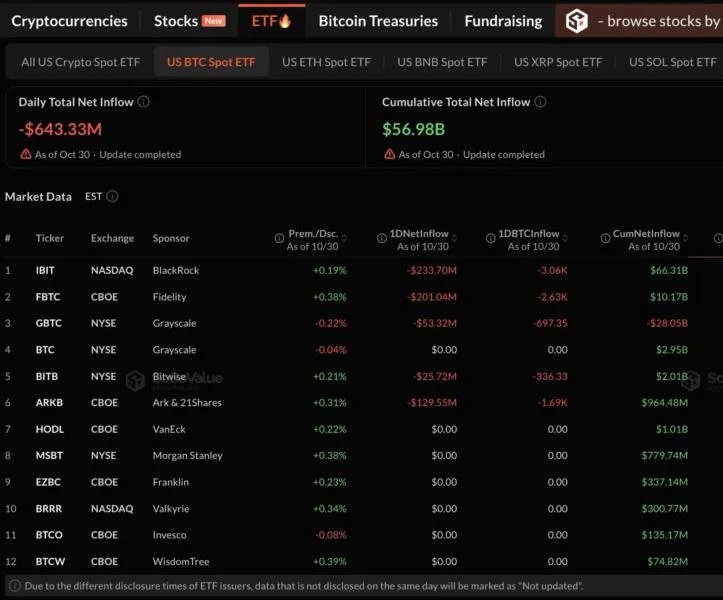Open the EZBC ticker row
This screenshot has width=723, height=600.
click(x=48, y=482)
